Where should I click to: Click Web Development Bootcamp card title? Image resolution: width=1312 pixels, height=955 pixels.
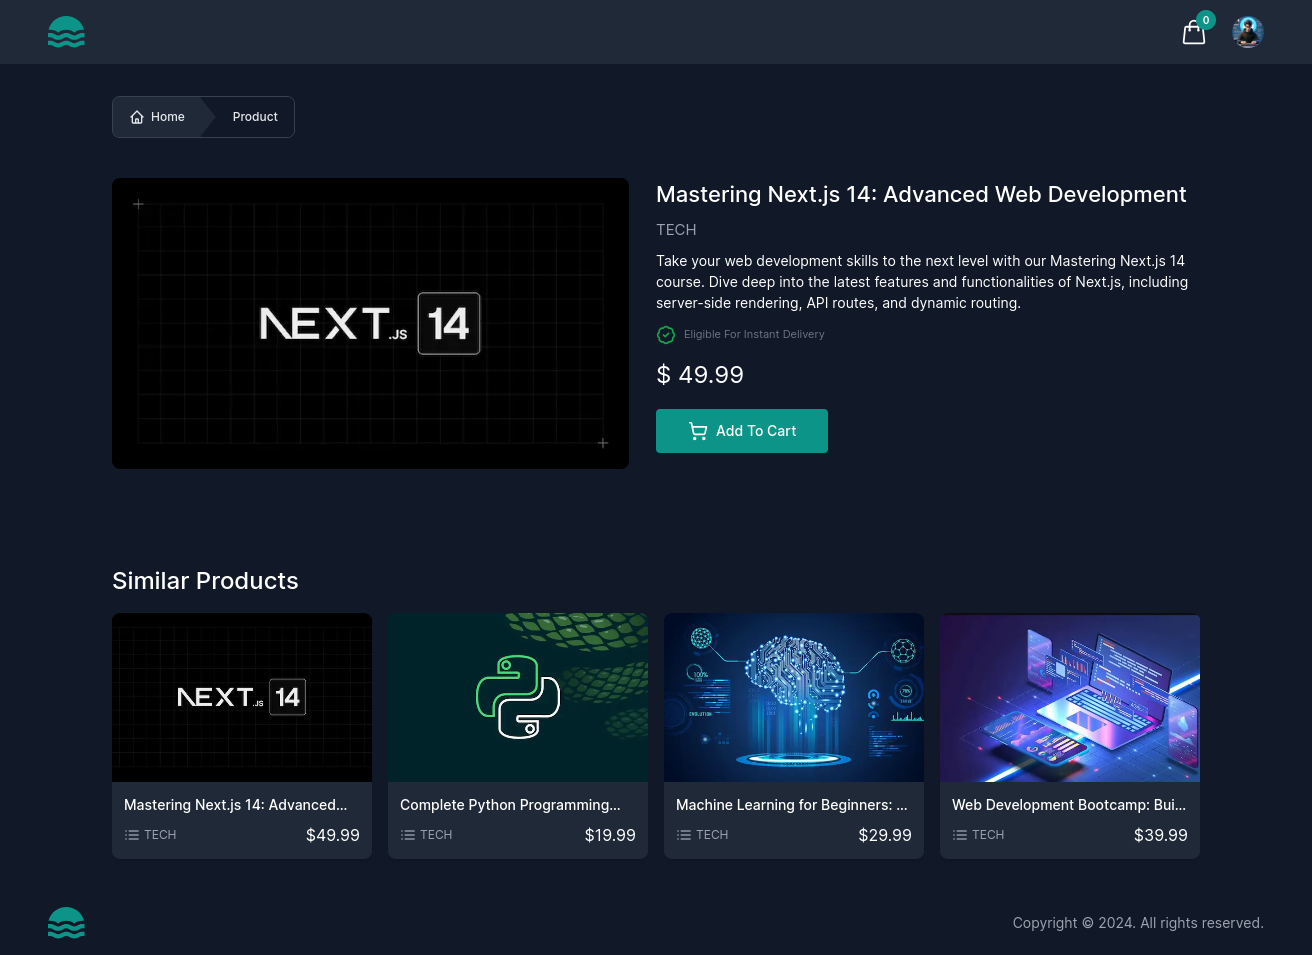tap(1069, 805)
